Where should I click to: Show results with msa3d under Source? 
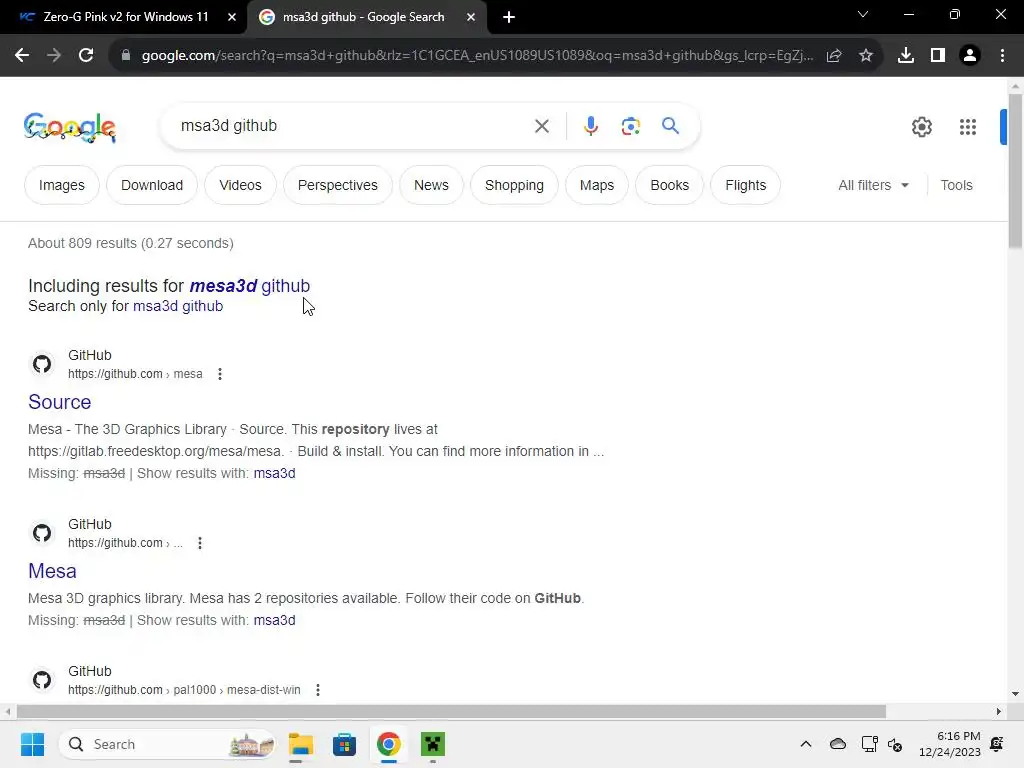[x=274, y=473]
